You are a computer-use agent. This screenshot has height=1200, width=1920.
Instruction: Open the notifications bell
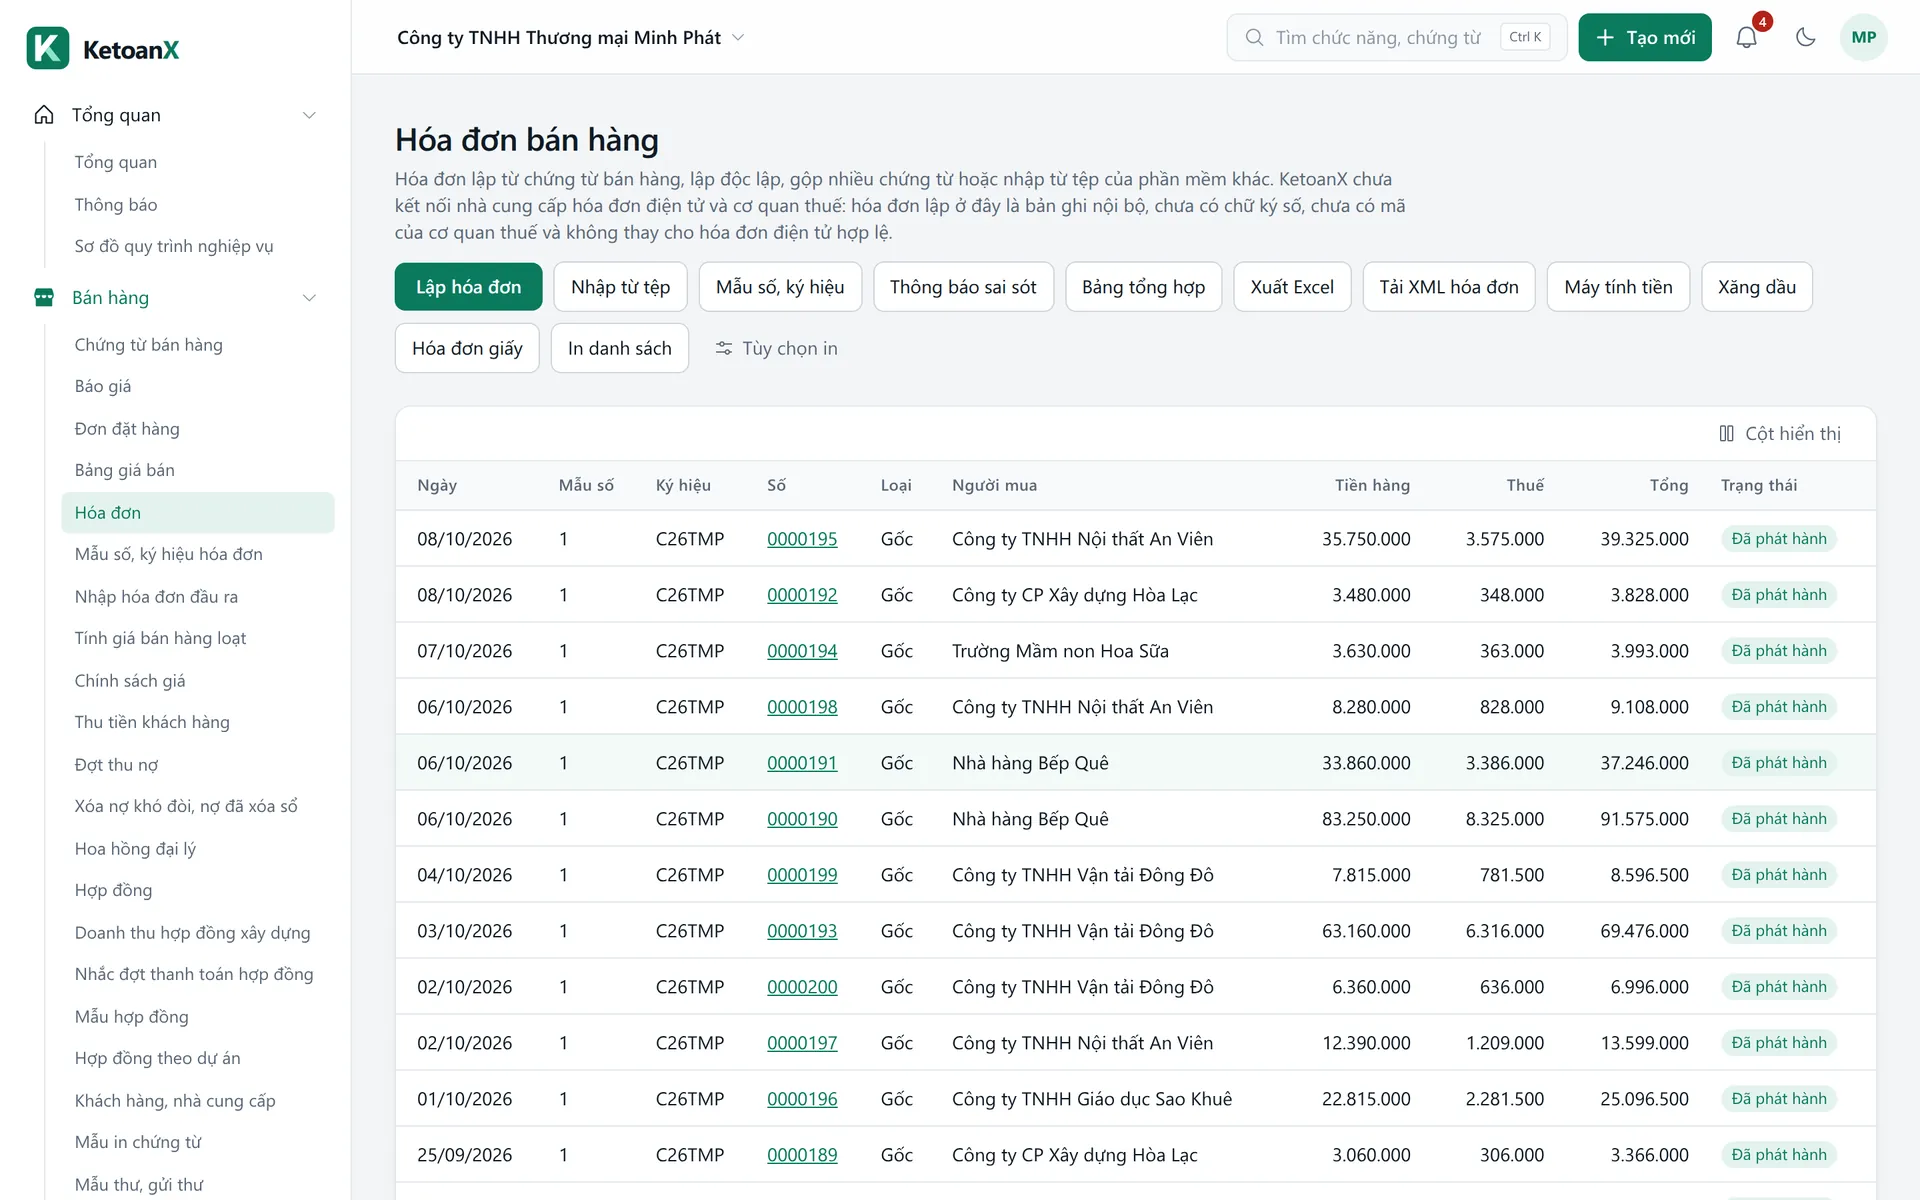[x=1746, y=37]
